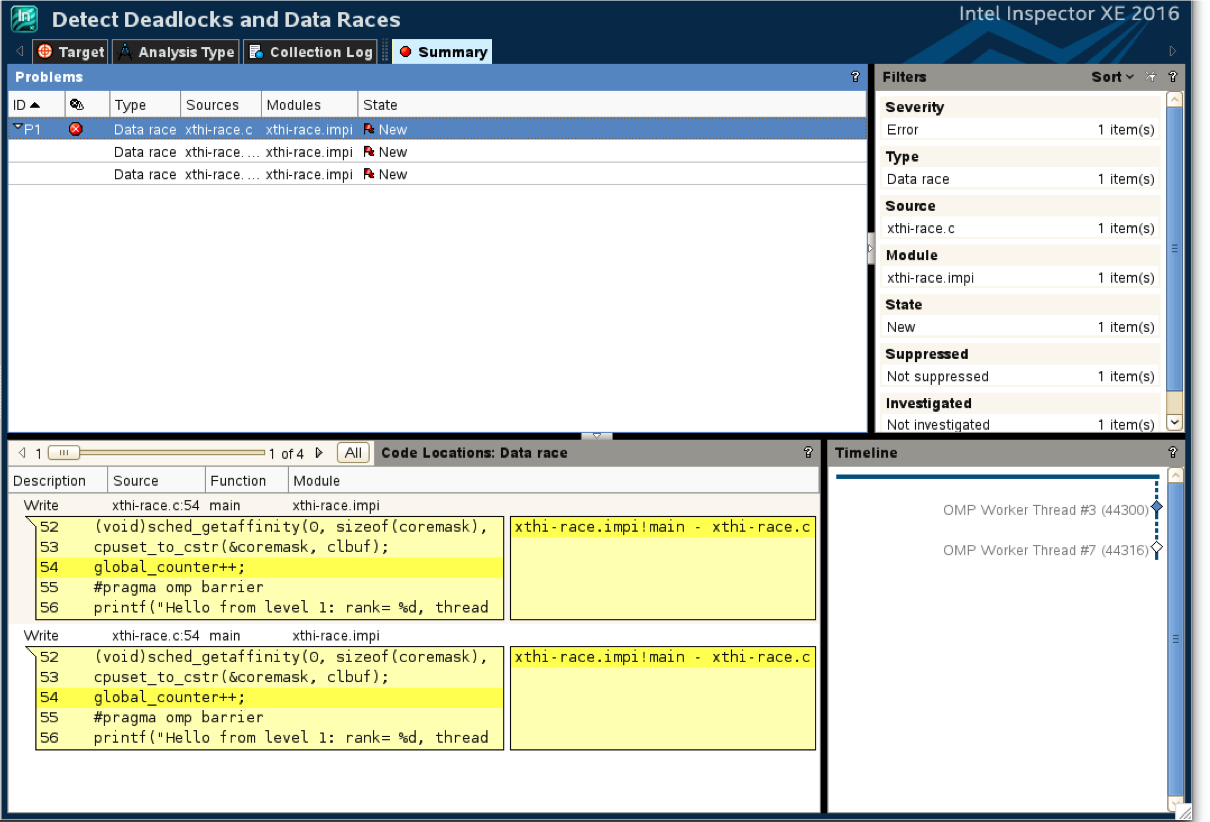This screenshot has width=1210, height=822.
Task: Click the error severity icon on problem P1
Action: coord(75,129)
